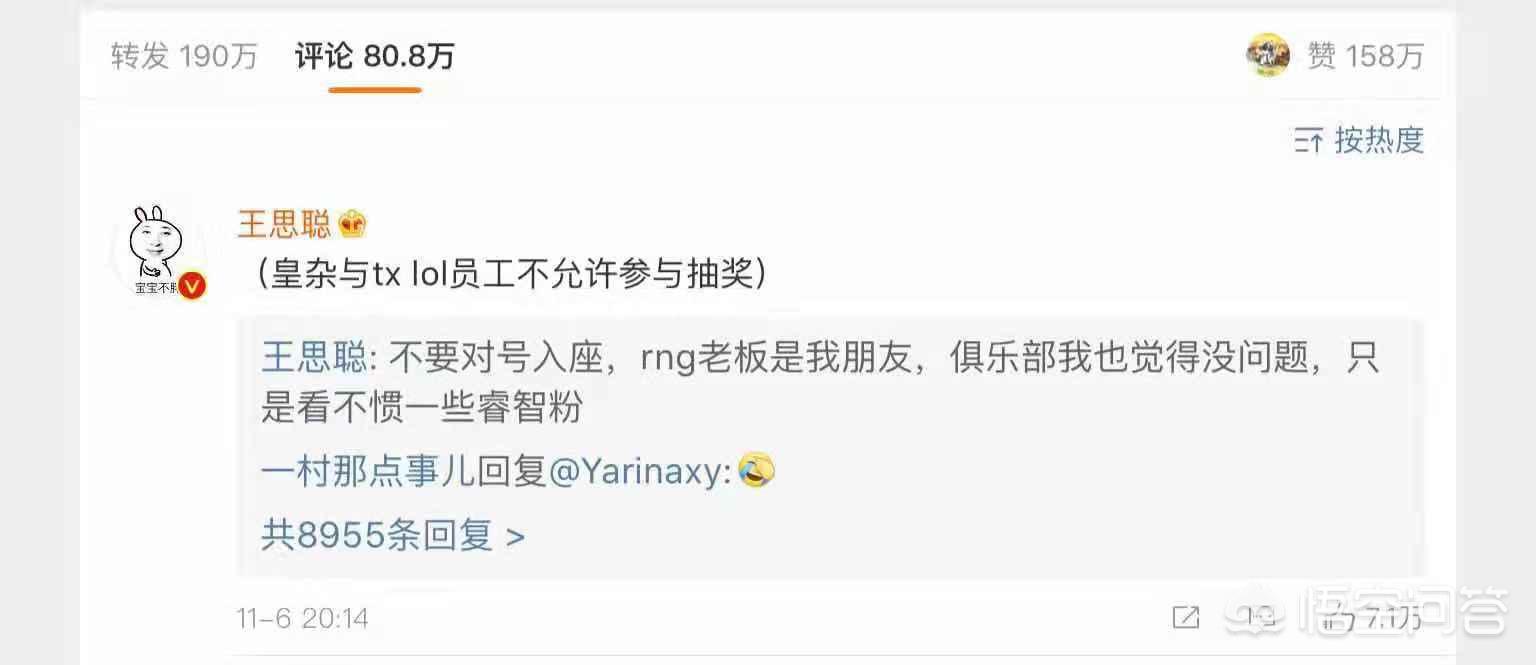The image size is (1536, 665).
Task: Open 王思聪's rabbit avatar profile
Action: pyautogui.click(x=154, y=250)
